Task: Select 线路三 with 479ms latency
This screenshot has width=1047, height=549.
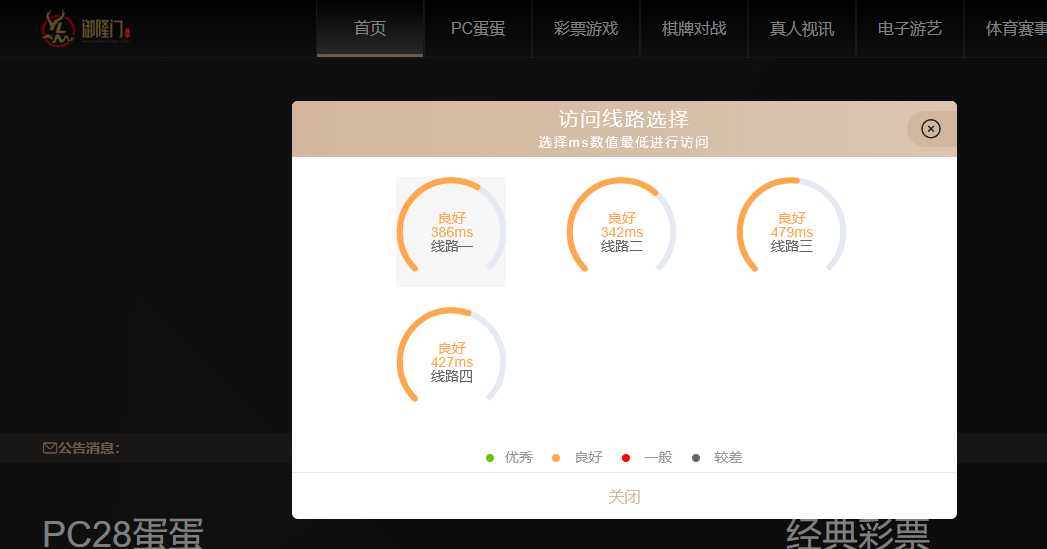Action: tap(791, 232)
